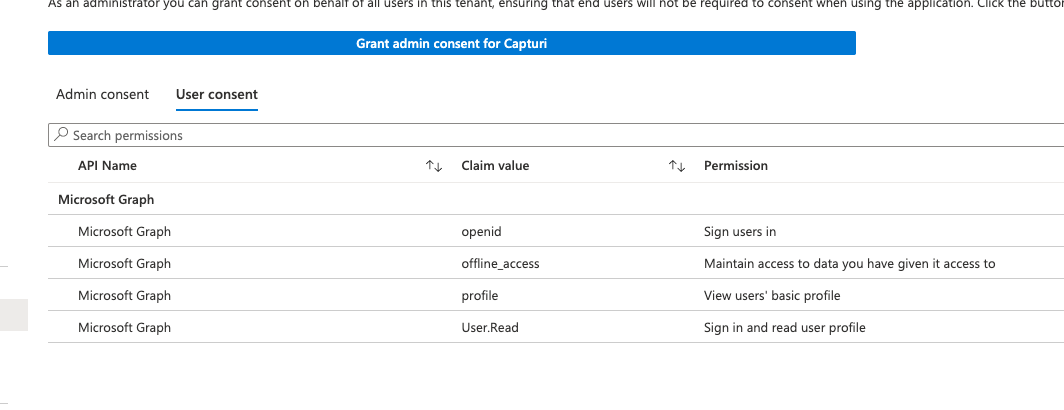Open the 'Sign users in' permission
Screen dimensions: 1064x410
point(740,231)
